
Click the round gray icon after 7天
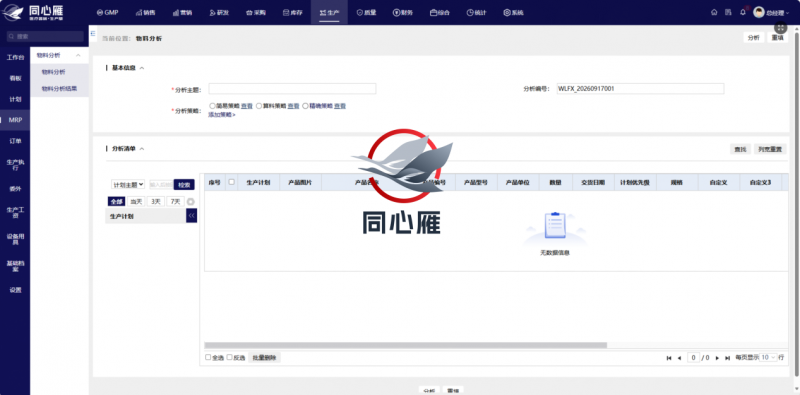[191, 202]
